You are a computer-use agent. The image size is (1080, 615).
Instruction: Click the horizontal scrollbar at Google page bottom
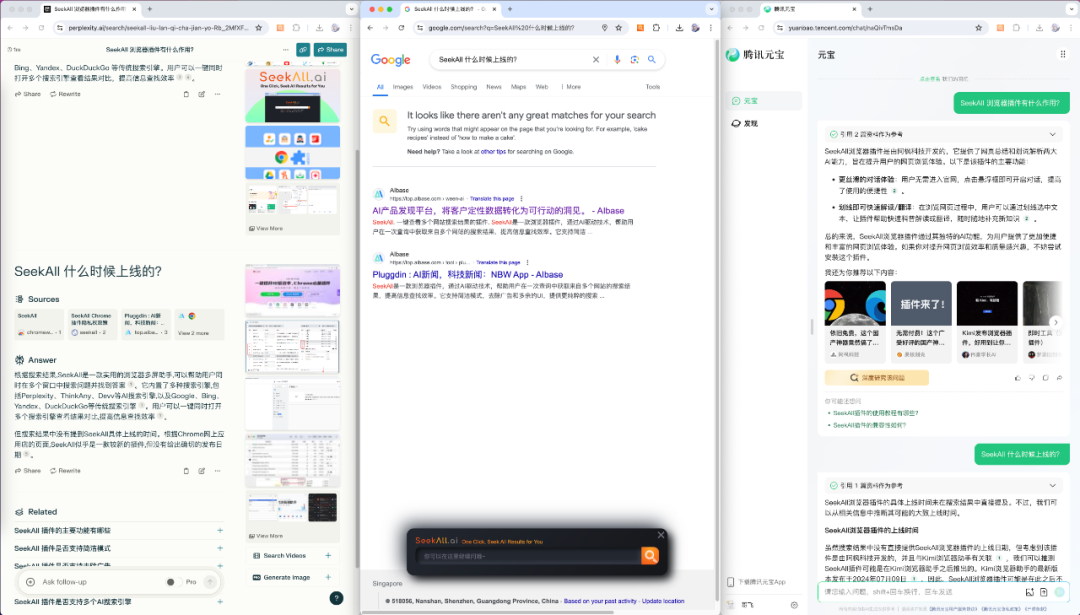point(489,612)
